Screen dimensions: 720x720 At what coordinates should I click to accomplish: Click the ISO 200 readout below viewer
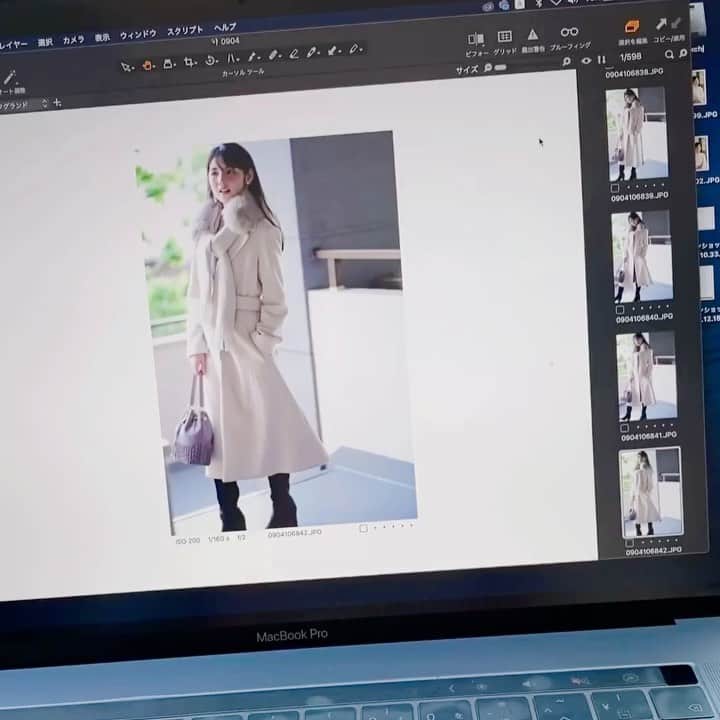click(x=188, y=540)
